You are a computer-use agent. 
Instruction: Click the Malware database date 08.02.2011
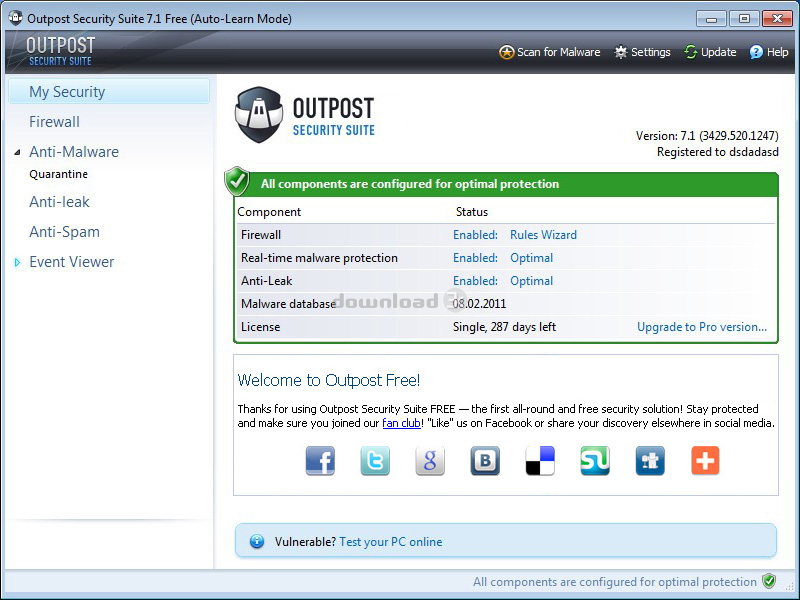480,304
